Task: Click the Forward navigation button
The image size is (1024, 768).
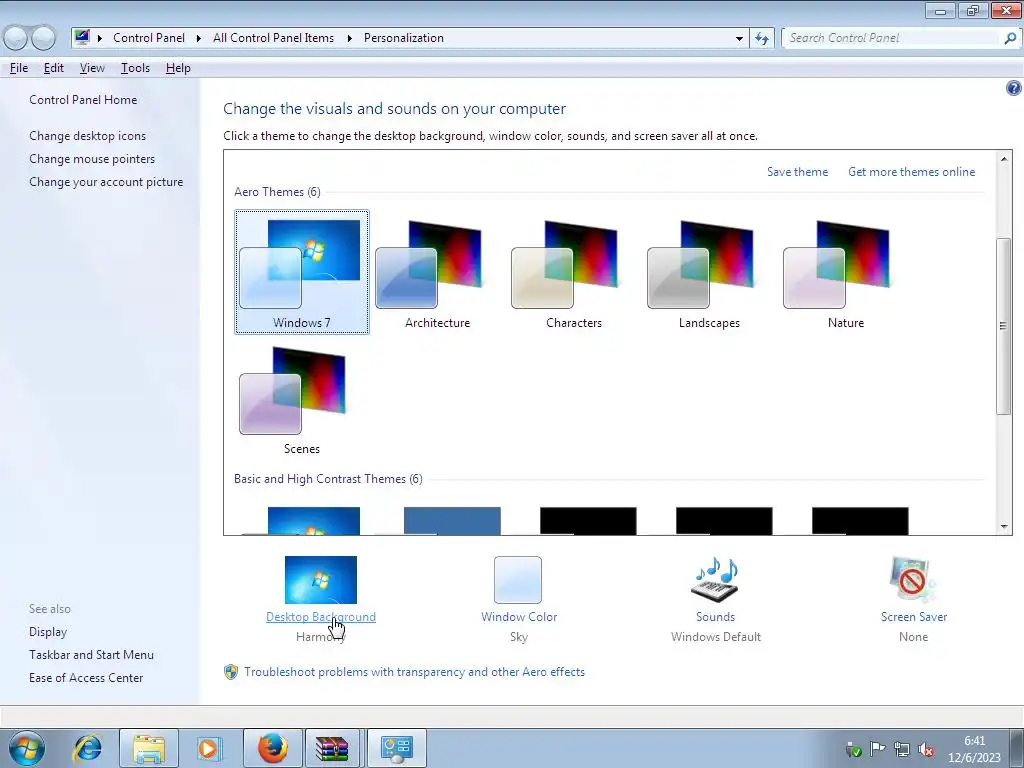Action: (44, 38)
